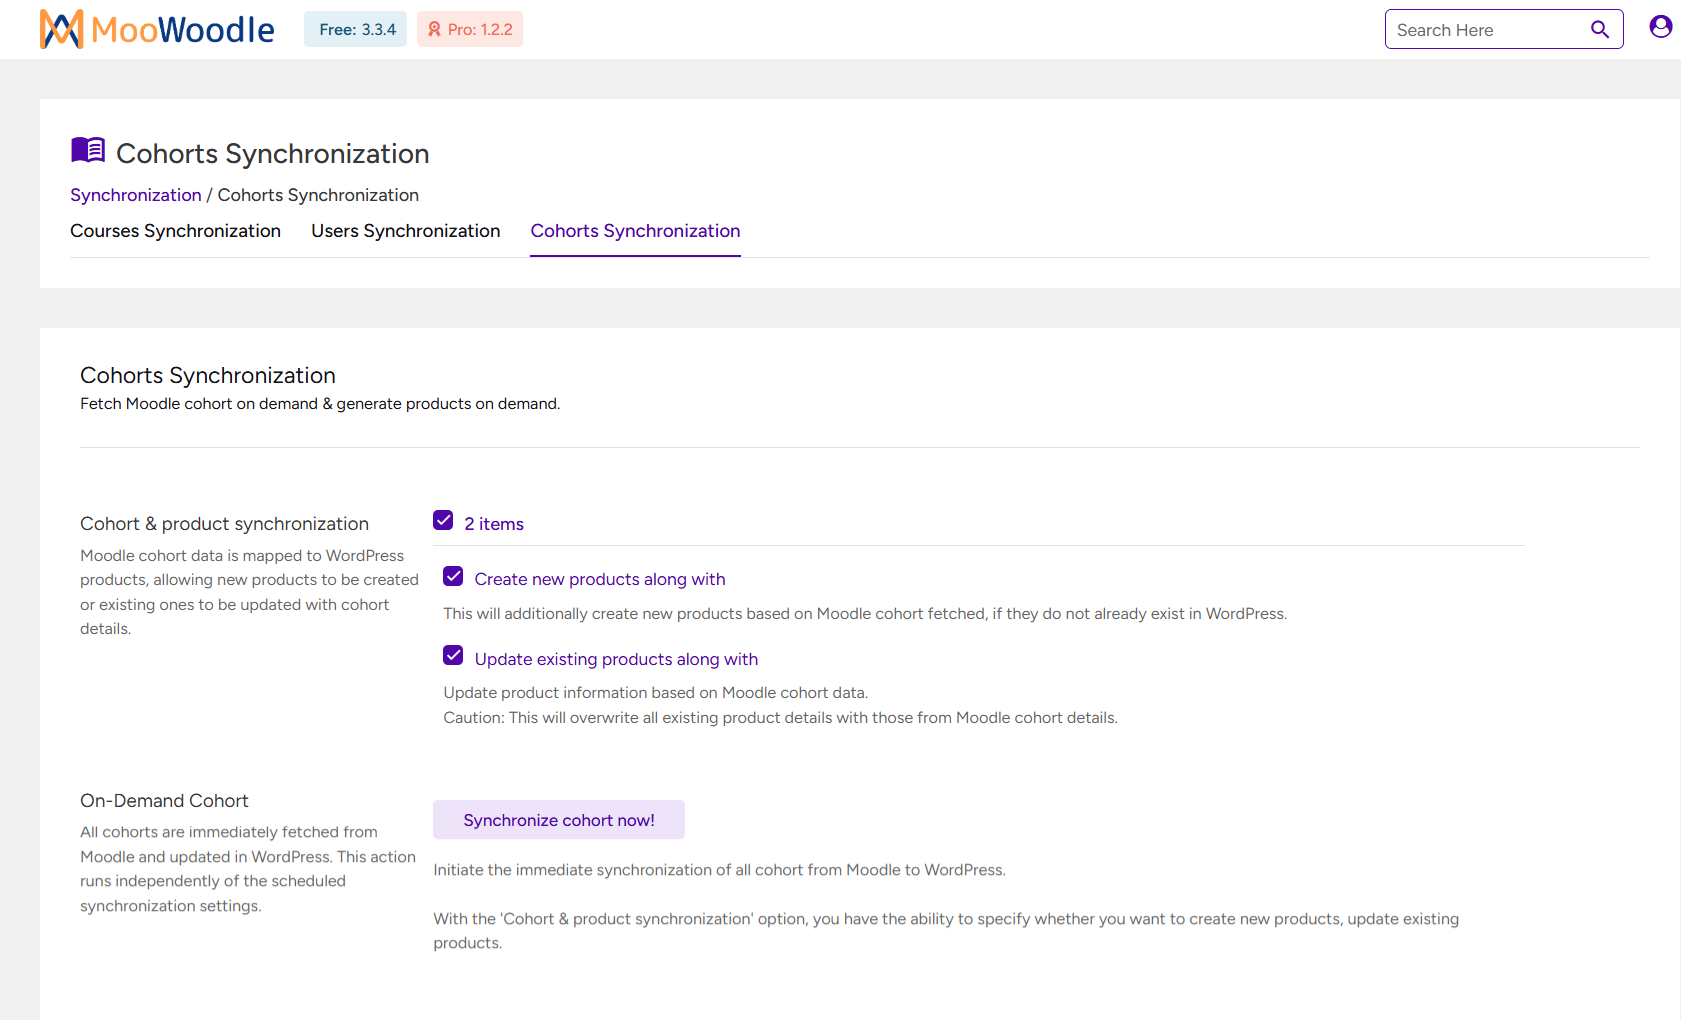Open the user profile avatar icon
Screen dimensions: 1681x1020
click(1660, 27)
